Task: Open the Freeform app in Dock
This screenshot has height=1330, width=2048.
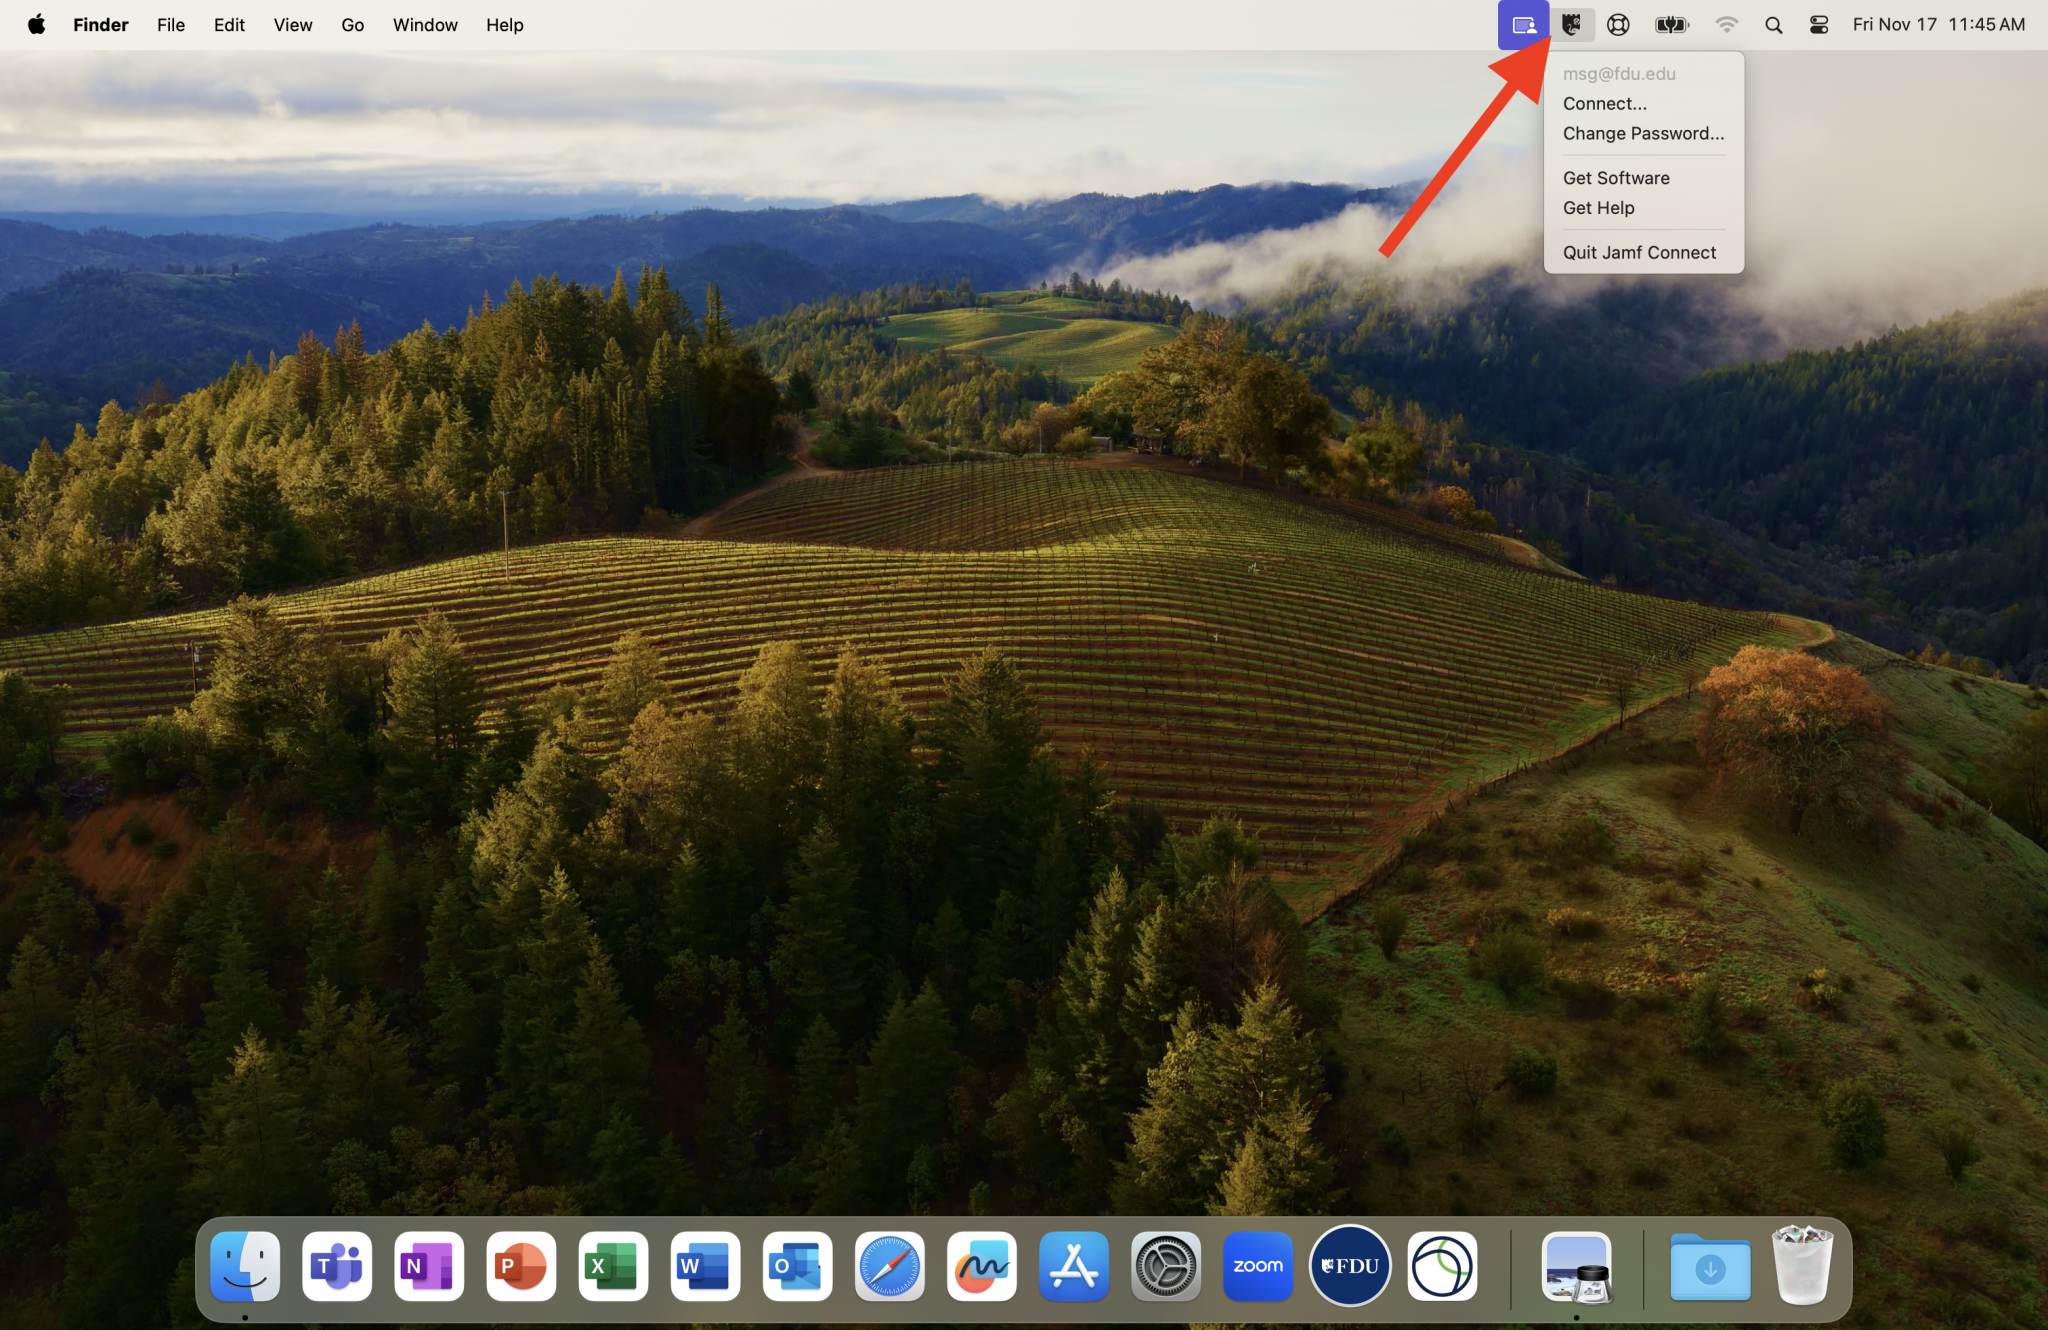Action: (x=981, y=1266)
